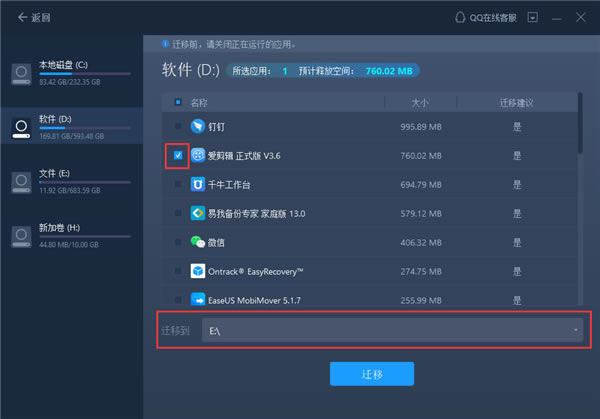Click the bell icon beside QQ在线客服
The height and width of the screenshot is (419, 600).
[x=460, y=17]
